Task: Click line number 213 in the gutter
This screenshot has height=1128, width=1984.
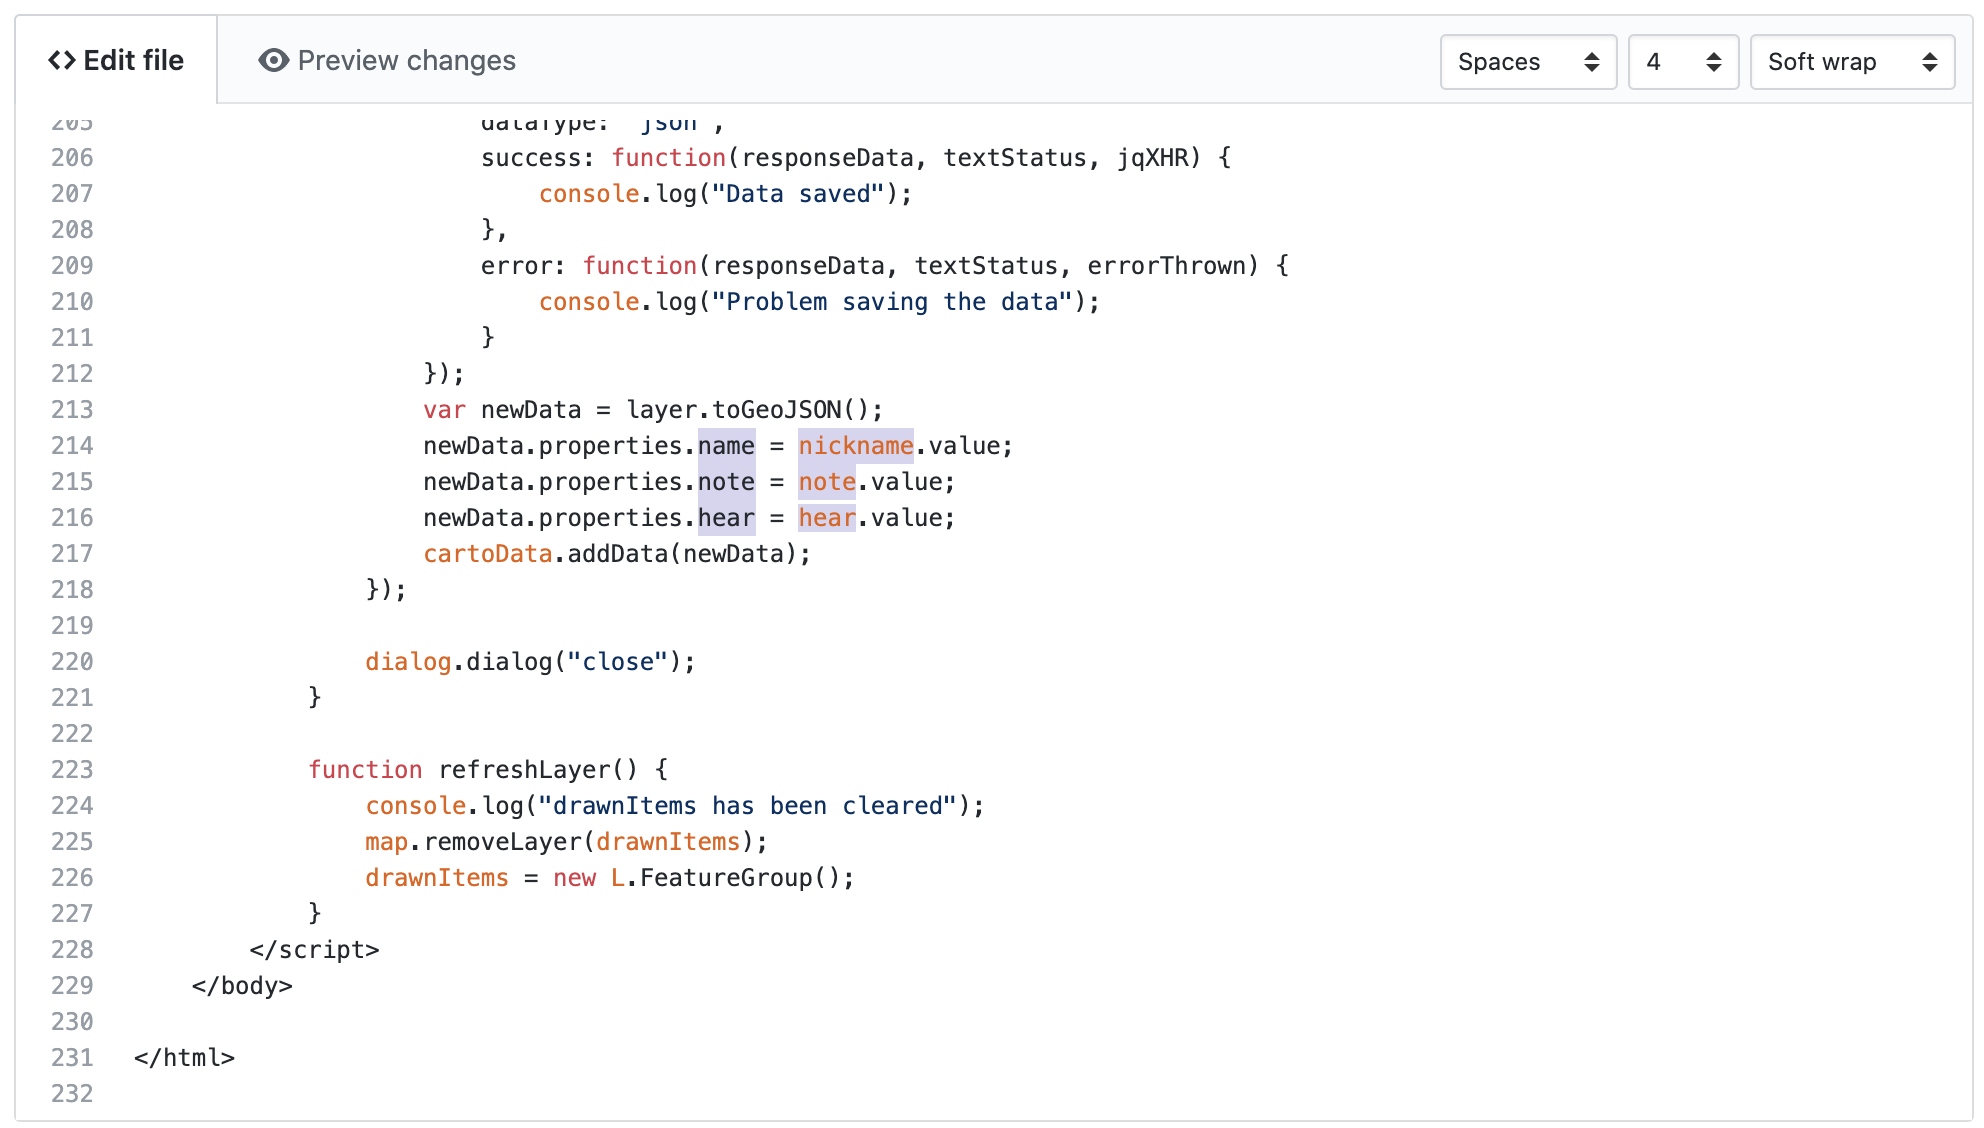Action: tap(72, 410)
